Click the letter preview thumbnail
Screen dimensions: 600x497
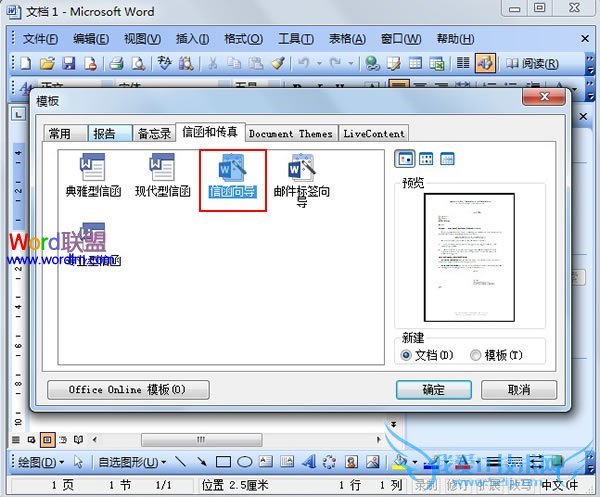[x=469, y=257]
